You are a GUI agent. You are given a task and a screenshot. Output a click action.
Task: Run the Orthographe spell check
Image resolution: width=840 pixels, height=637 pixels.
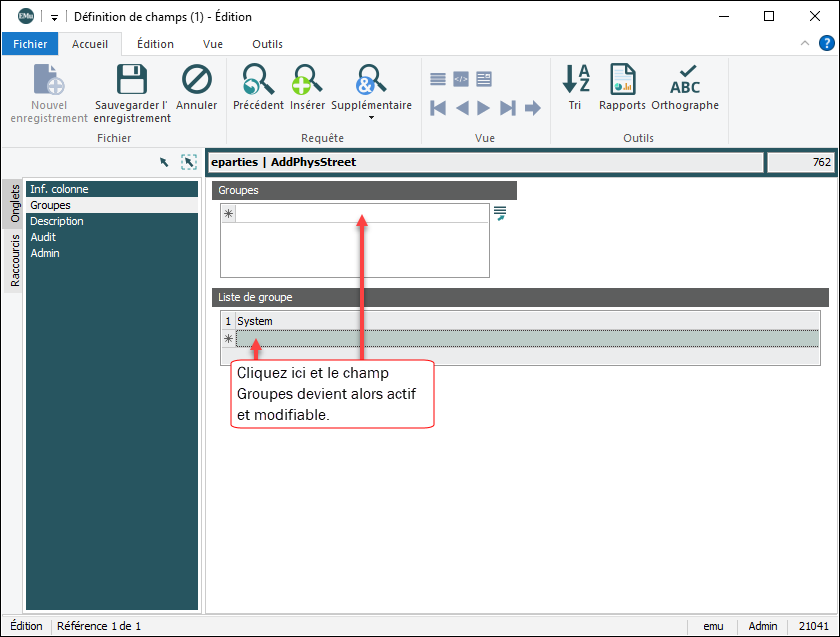[685, 82]
